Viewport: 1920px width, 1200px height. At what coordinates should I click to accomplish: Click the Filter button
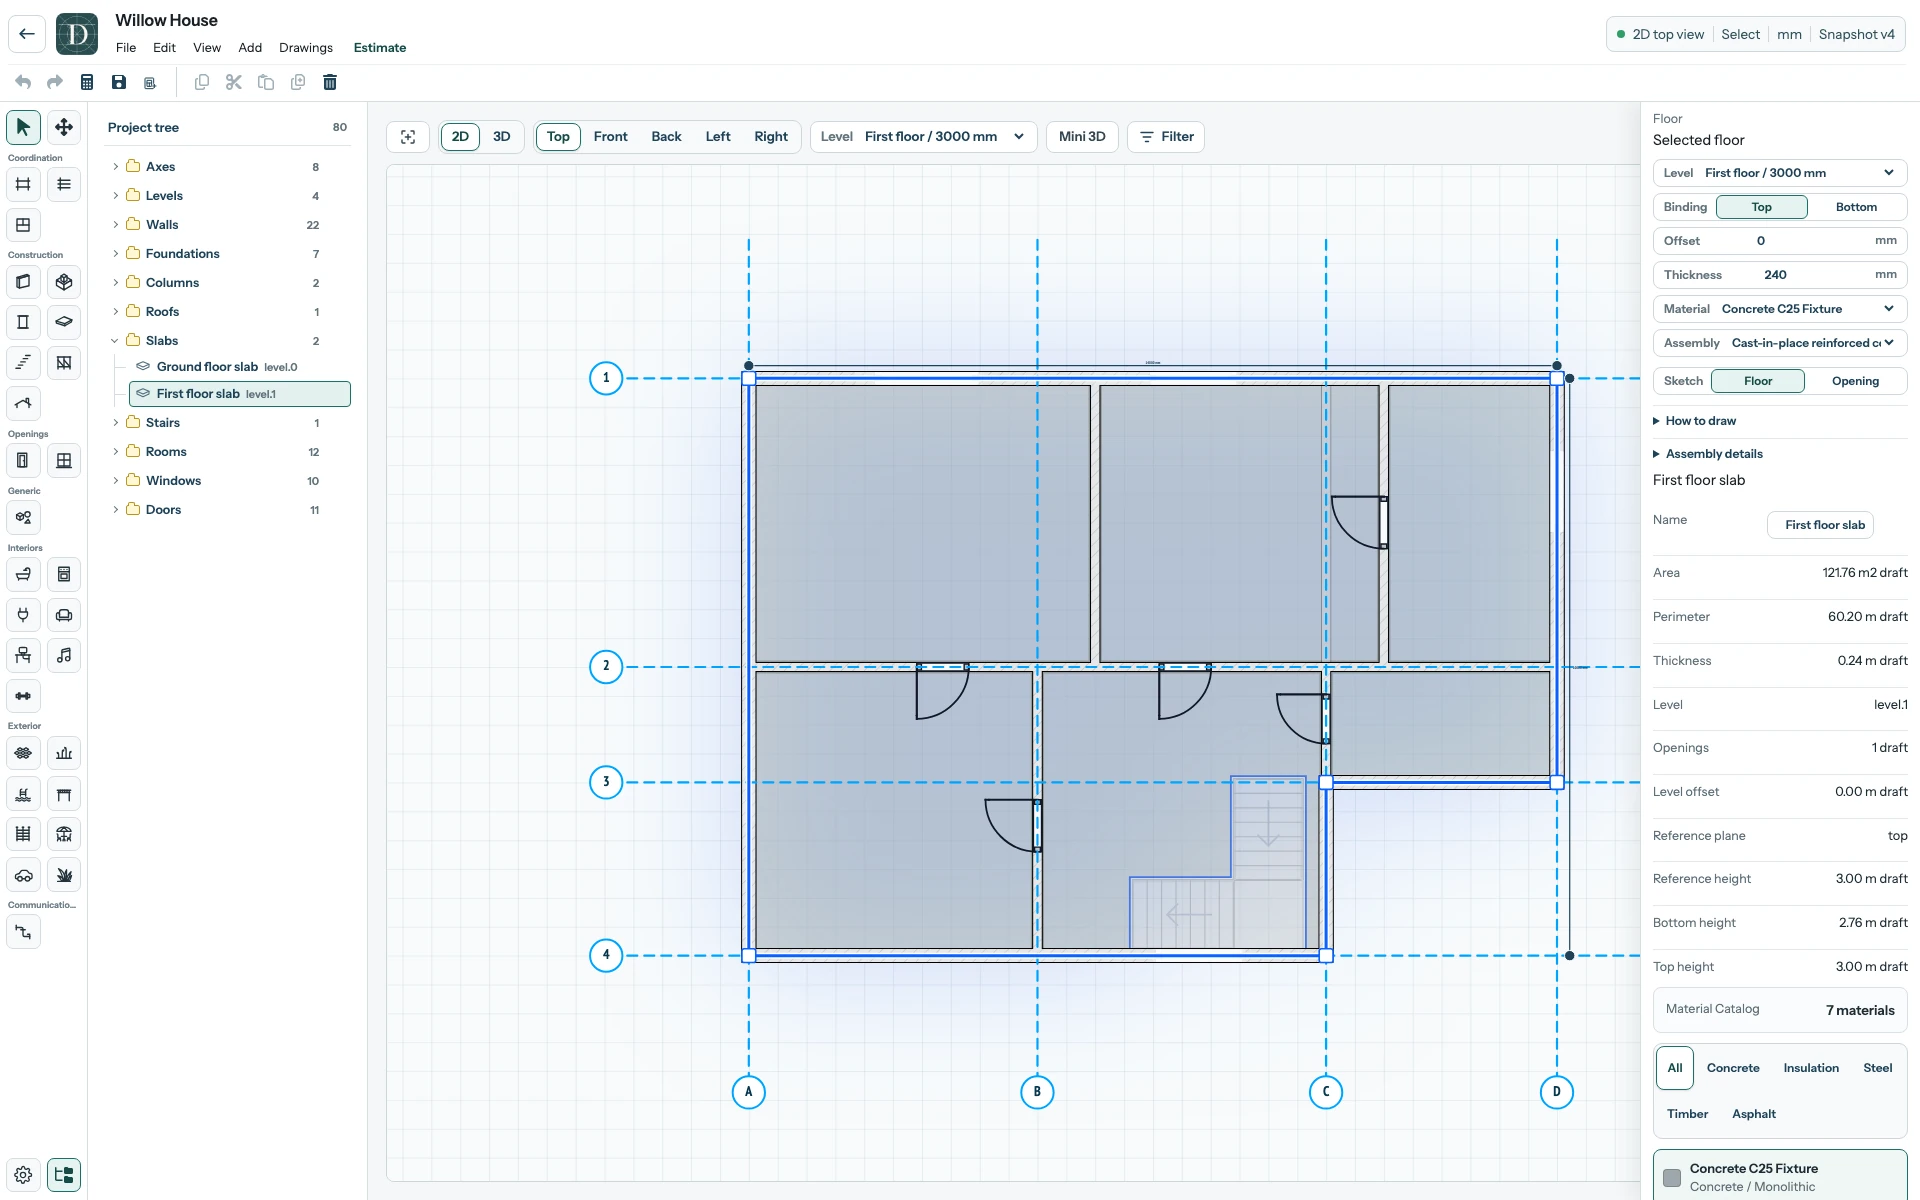1166,137
